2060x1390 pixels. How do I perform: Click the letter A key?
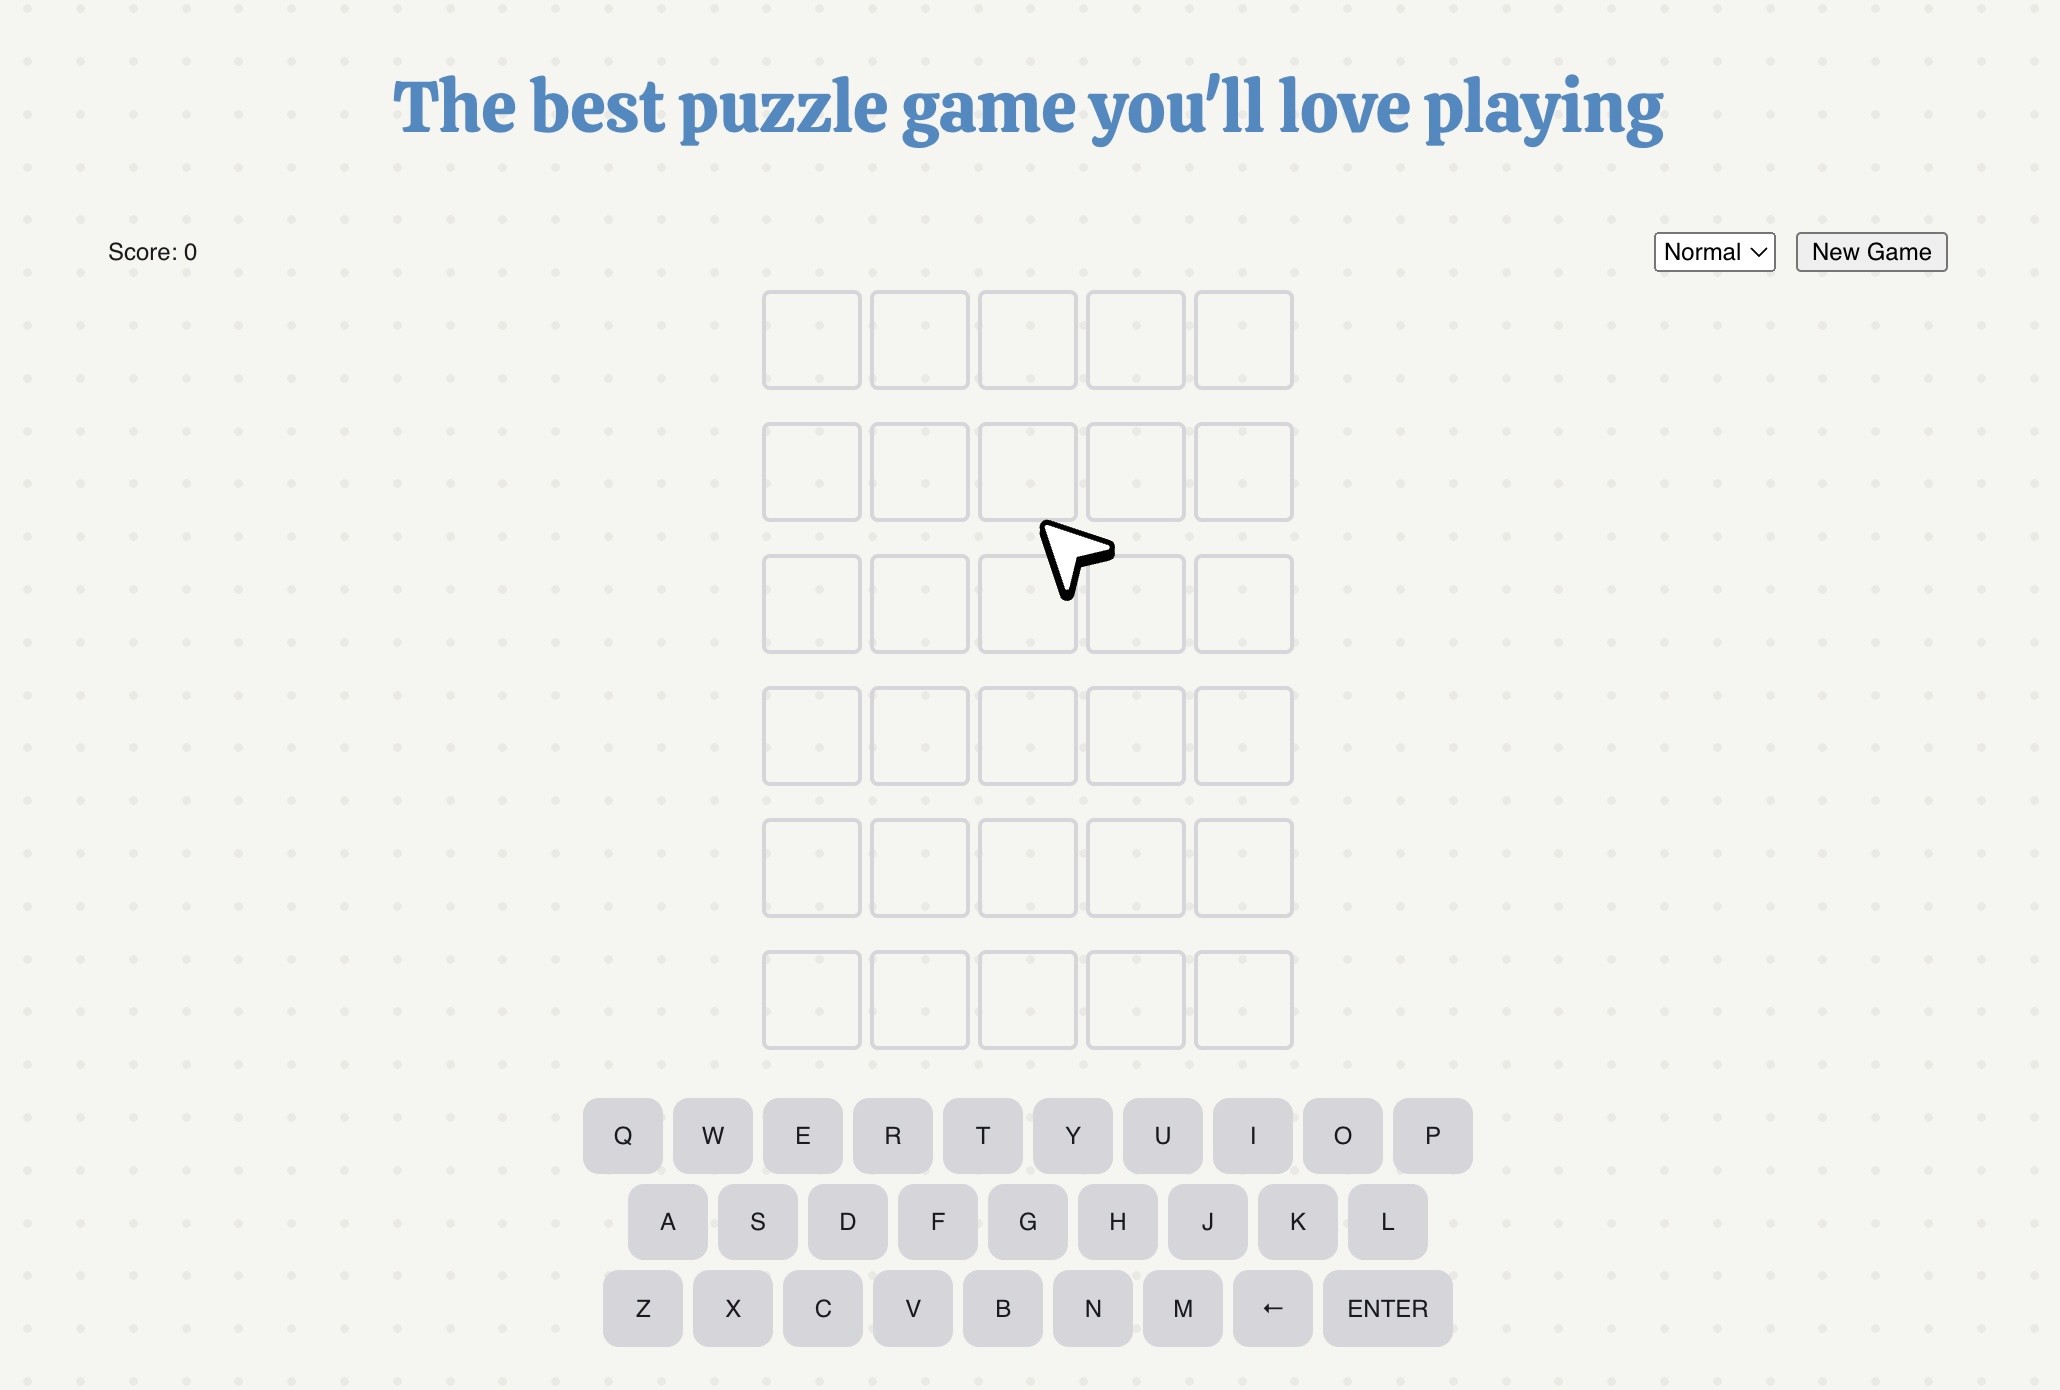(667, 1221)
